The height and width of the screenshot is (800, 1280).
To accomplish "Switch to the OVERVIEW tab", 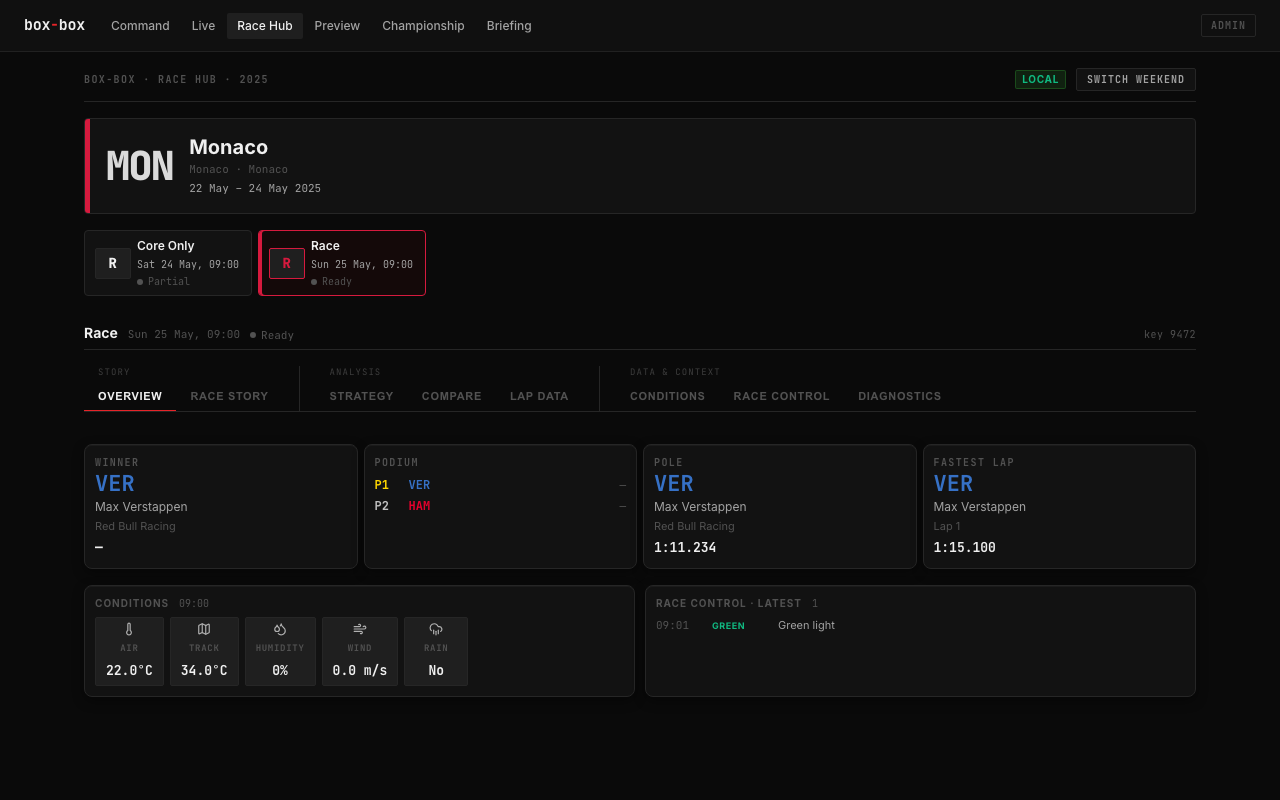I will [x=130, y=396].
